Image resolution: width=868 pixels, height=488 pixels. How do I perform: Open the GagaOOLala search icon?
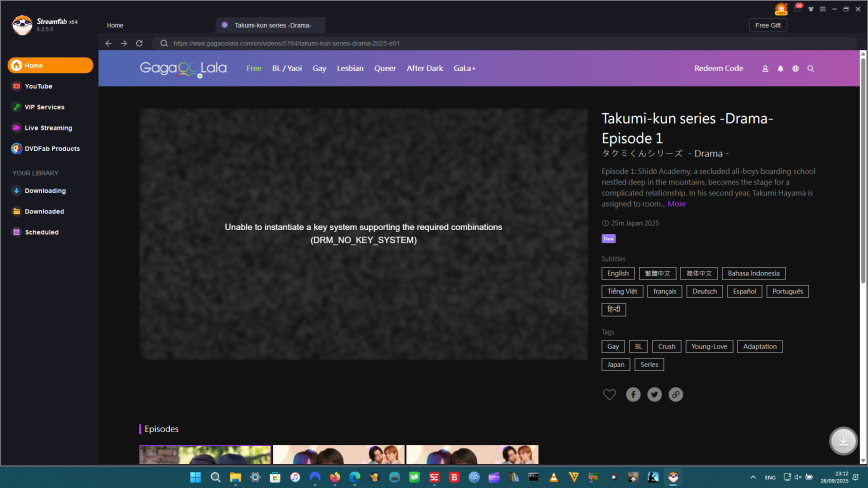[810, 69]
